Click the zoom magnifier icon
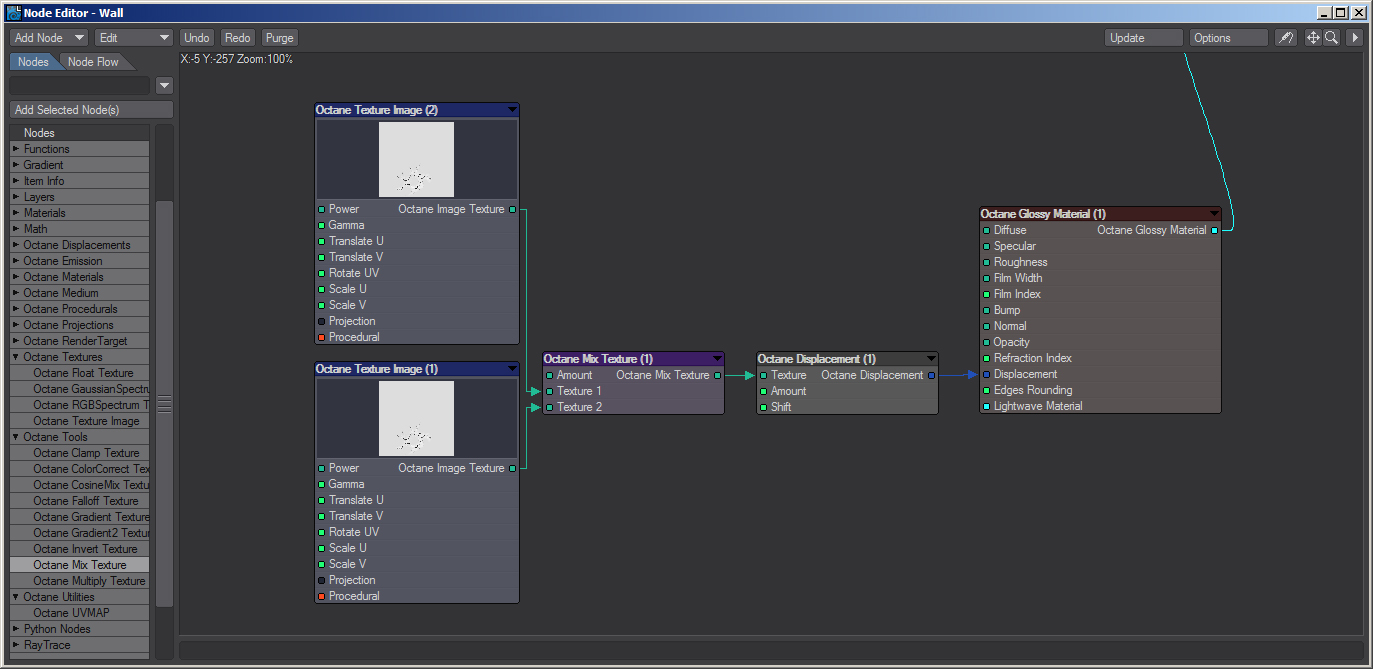1373x669 pixels. coord(1331,38)
